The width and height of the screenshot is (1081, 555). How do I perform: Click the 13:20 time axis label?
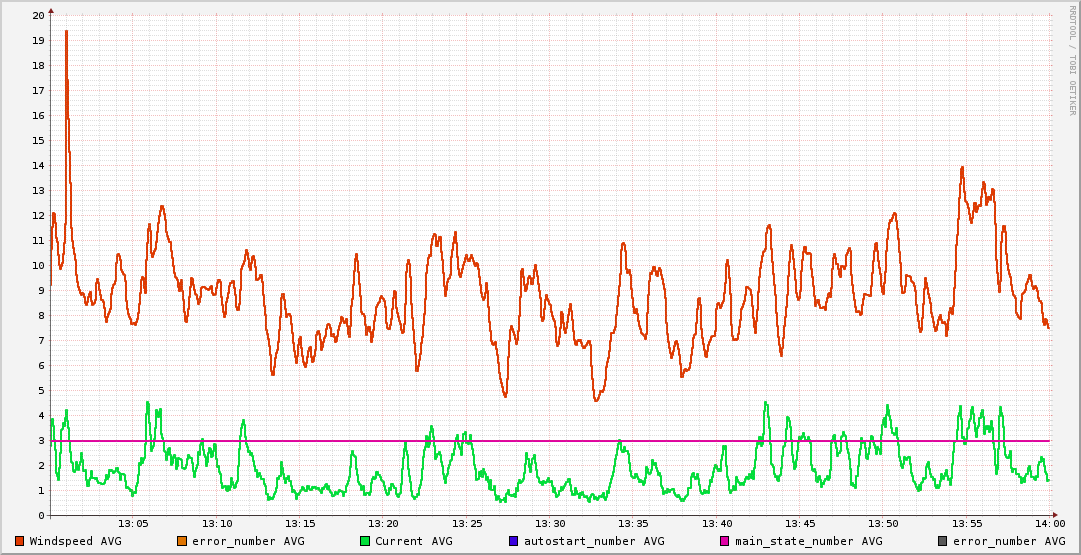coord(383,524)
